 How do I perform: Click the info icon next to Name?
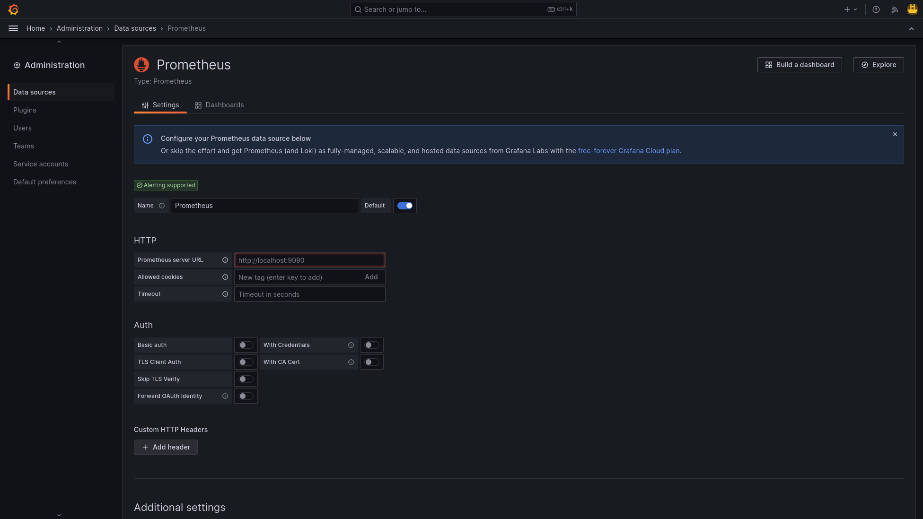click(162, 205)
